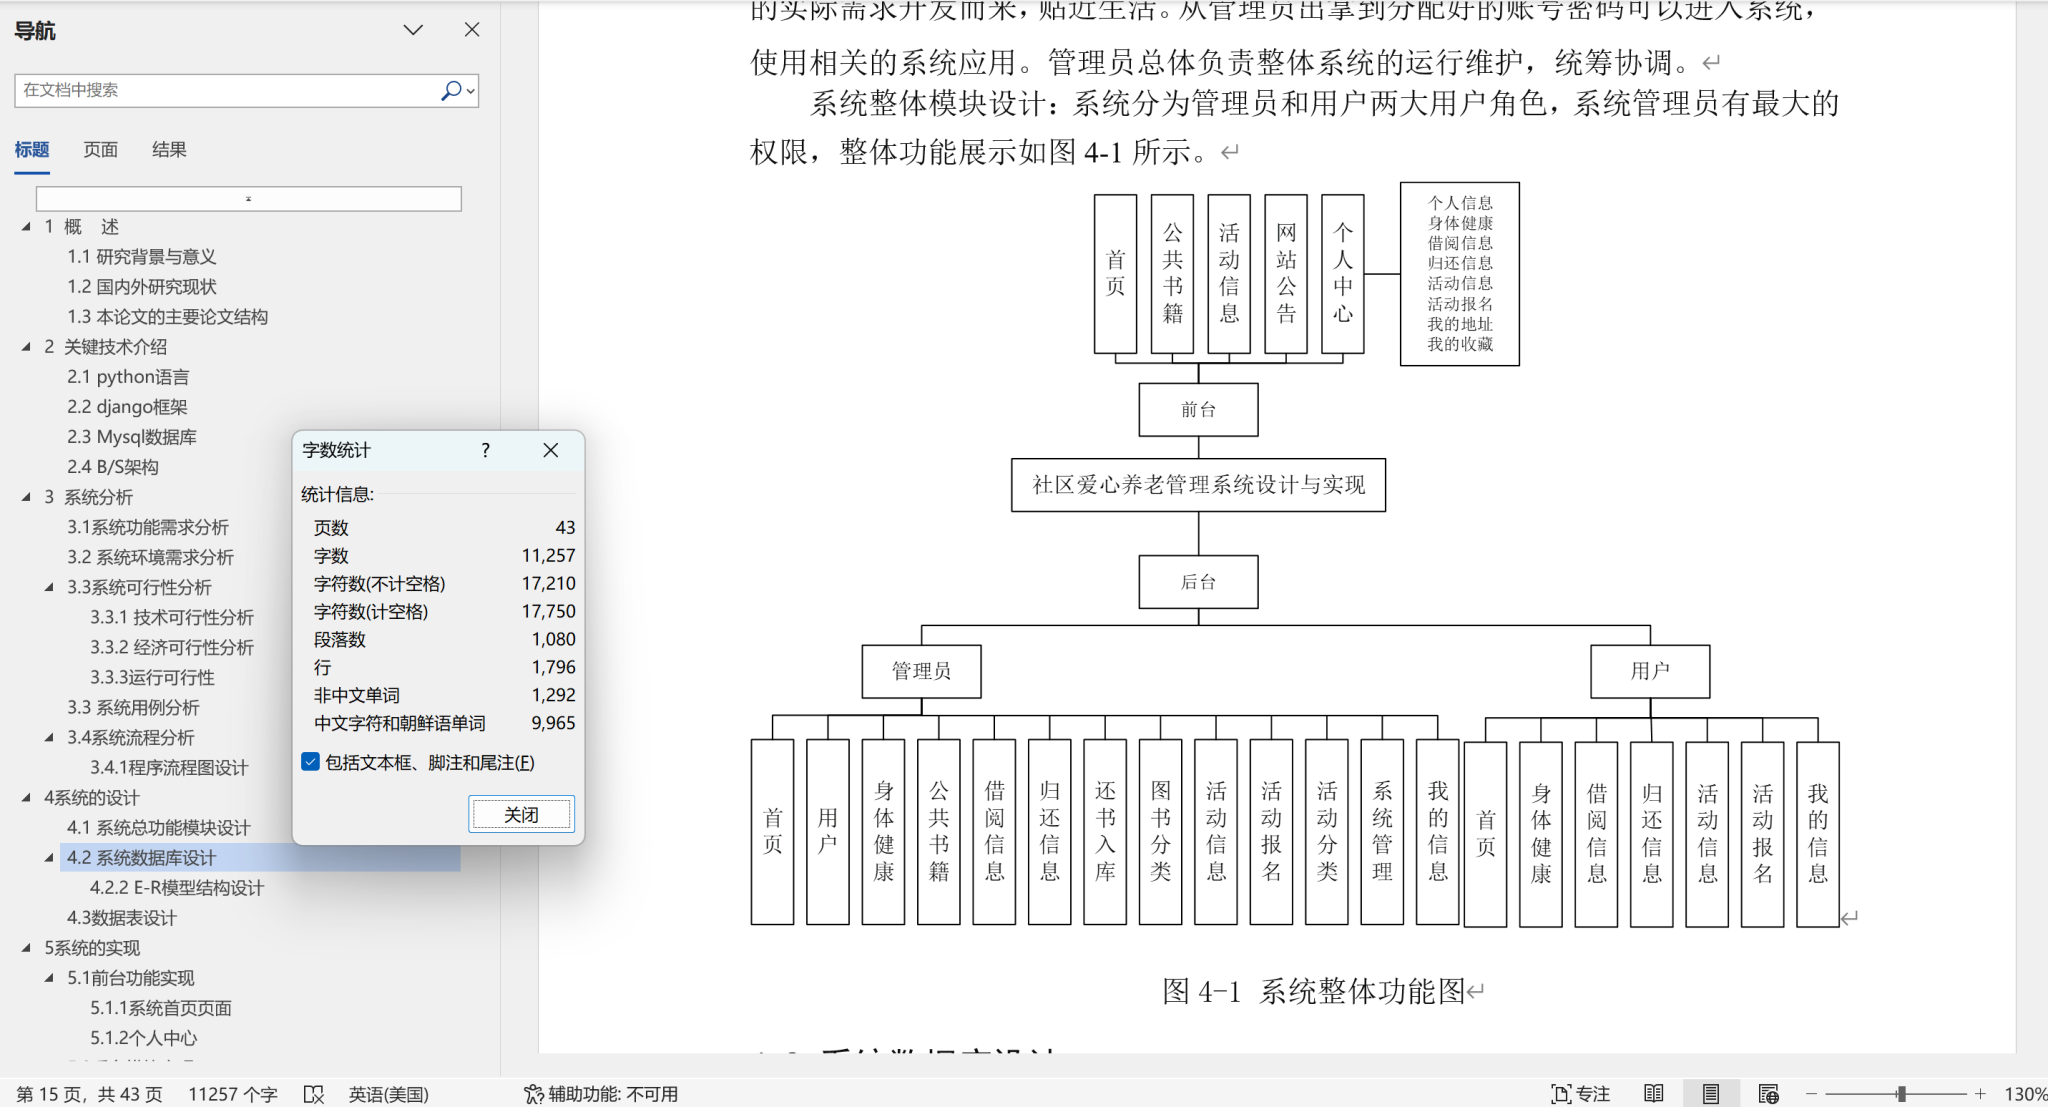This screenshot has width=2048, height=1107.
Task: Select heading '2.2 django框架' in navigation
Action: [127, 407]
